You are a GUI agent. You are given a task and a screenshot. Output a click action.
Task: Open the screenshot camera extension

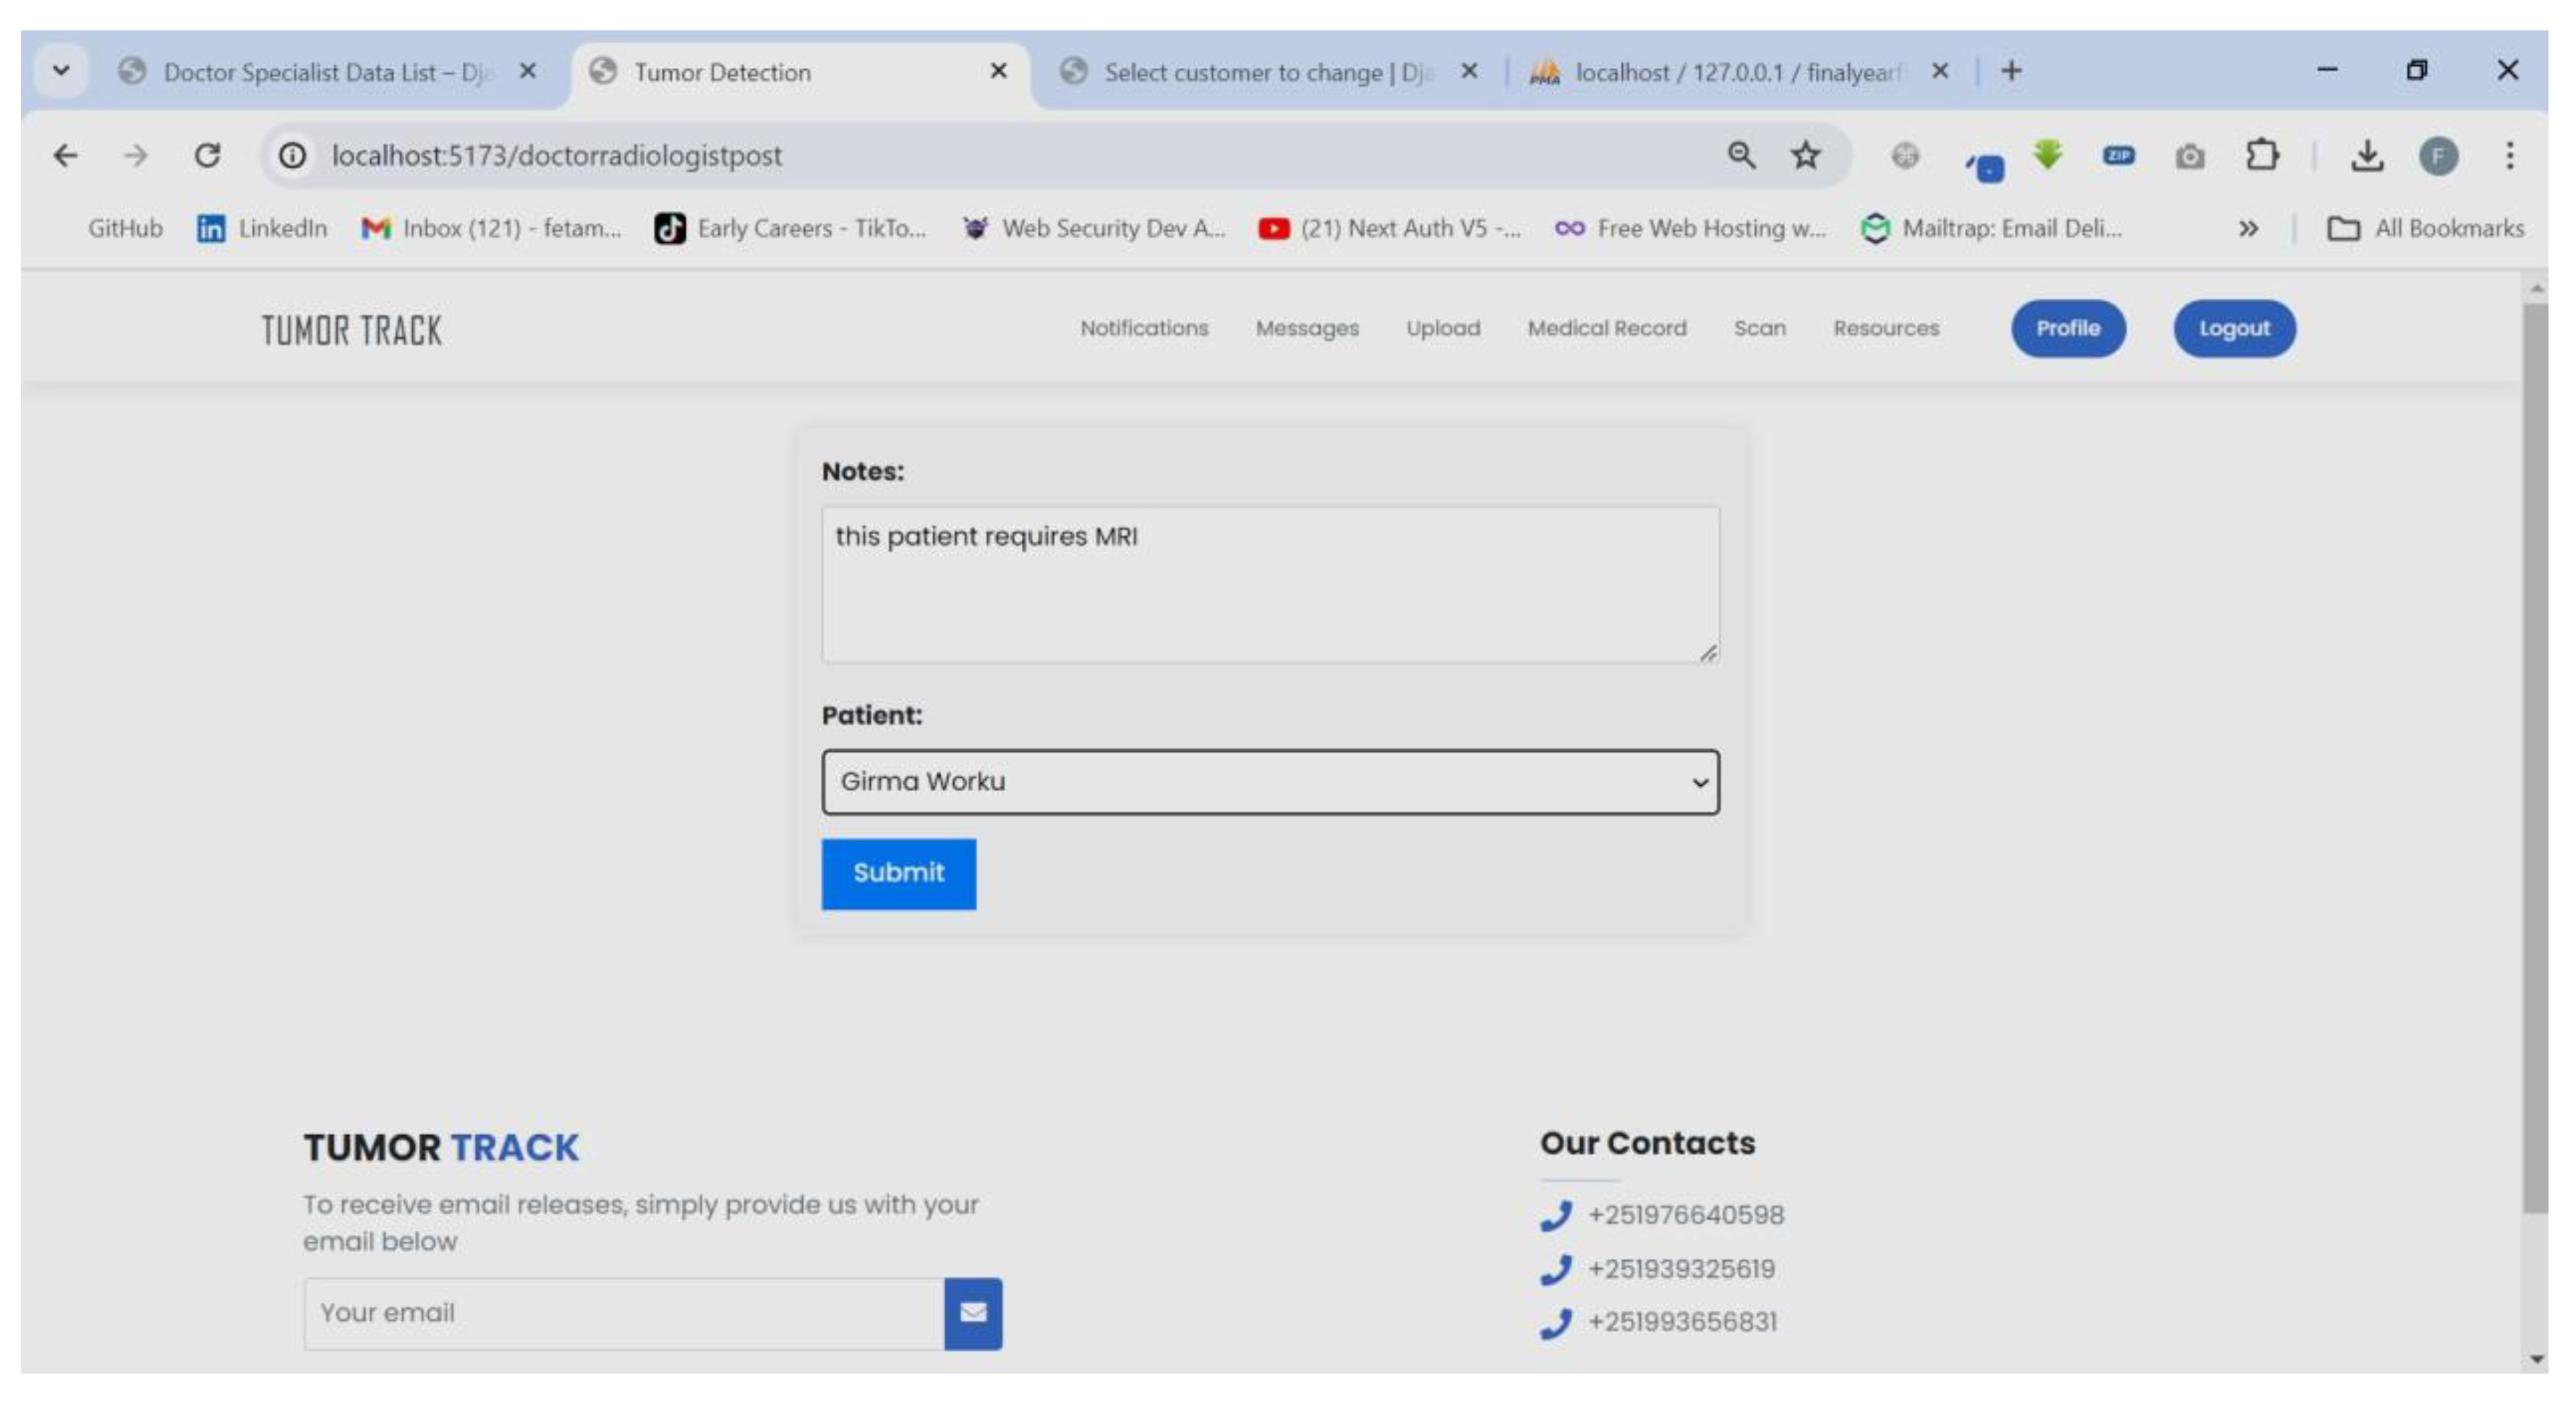pos(2190,155)
